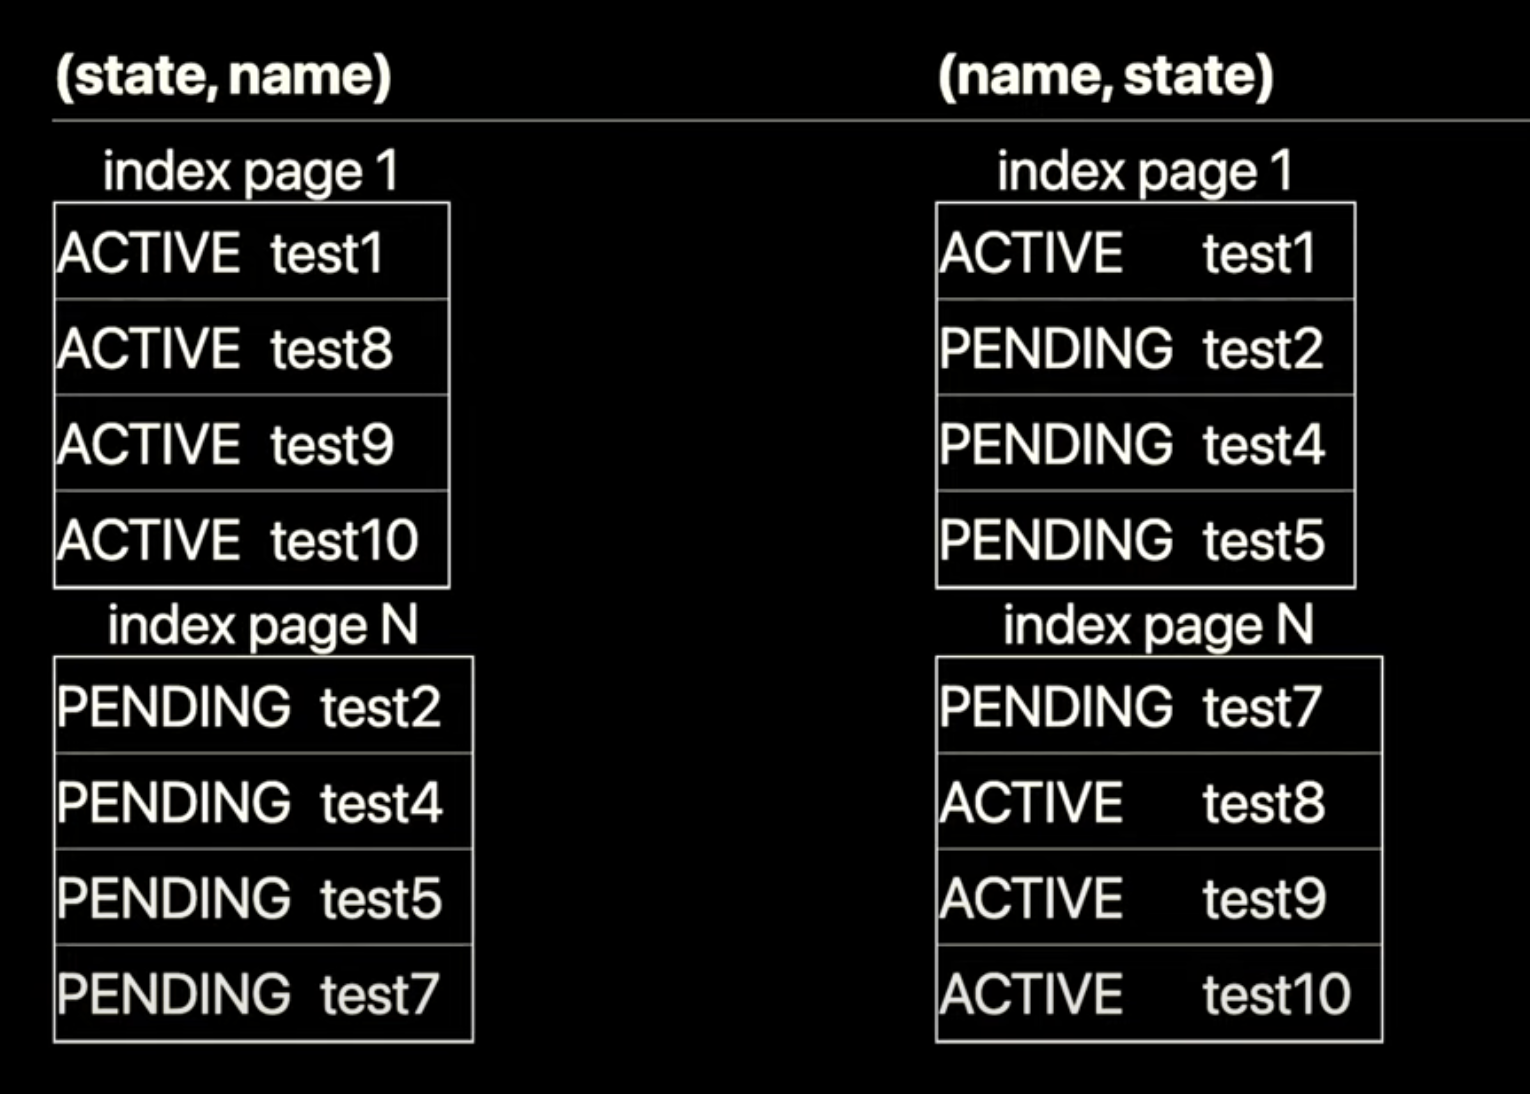The width and height of the screenshot is (1530, 1094).
Task: Click PENDING test4 row in (state, name) index
Action: (x=263, y=802)
